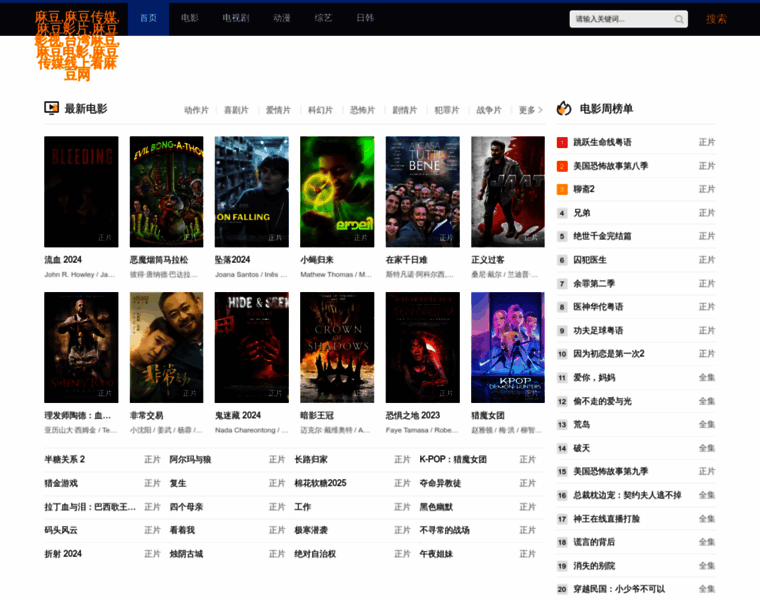Open 午夜姐妹 in the list
Screen dimensions: 760x600
click(x=436, y=554)
